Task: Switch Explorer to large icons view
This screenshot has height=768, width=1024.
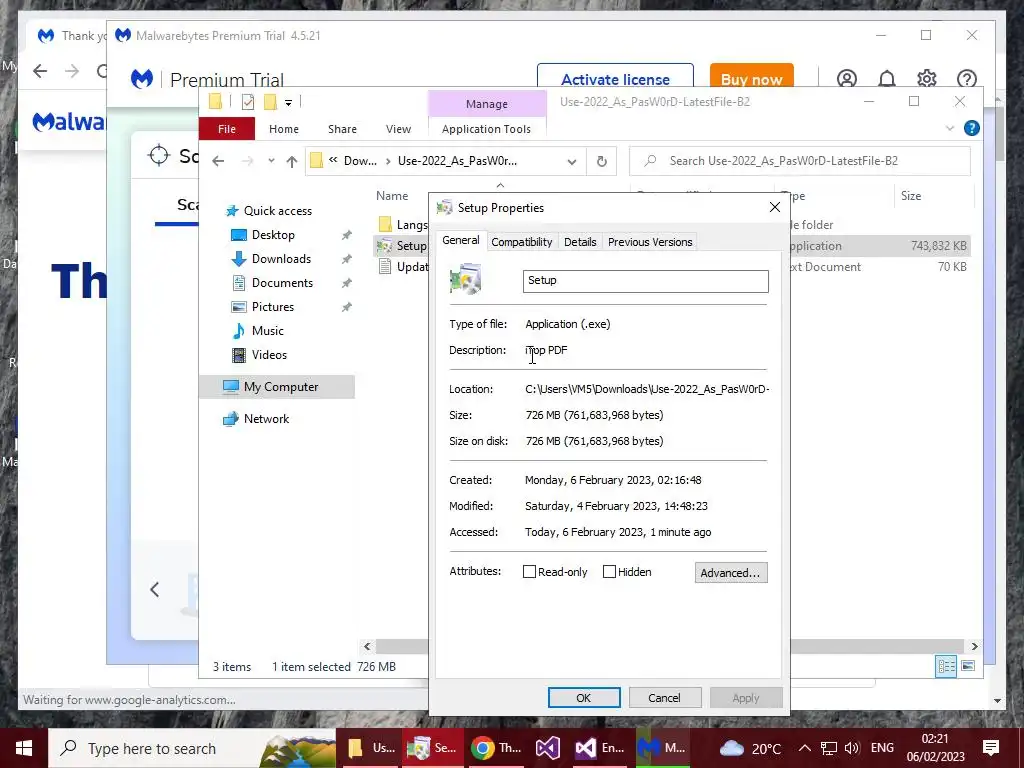Action: (x=968, y=665)
